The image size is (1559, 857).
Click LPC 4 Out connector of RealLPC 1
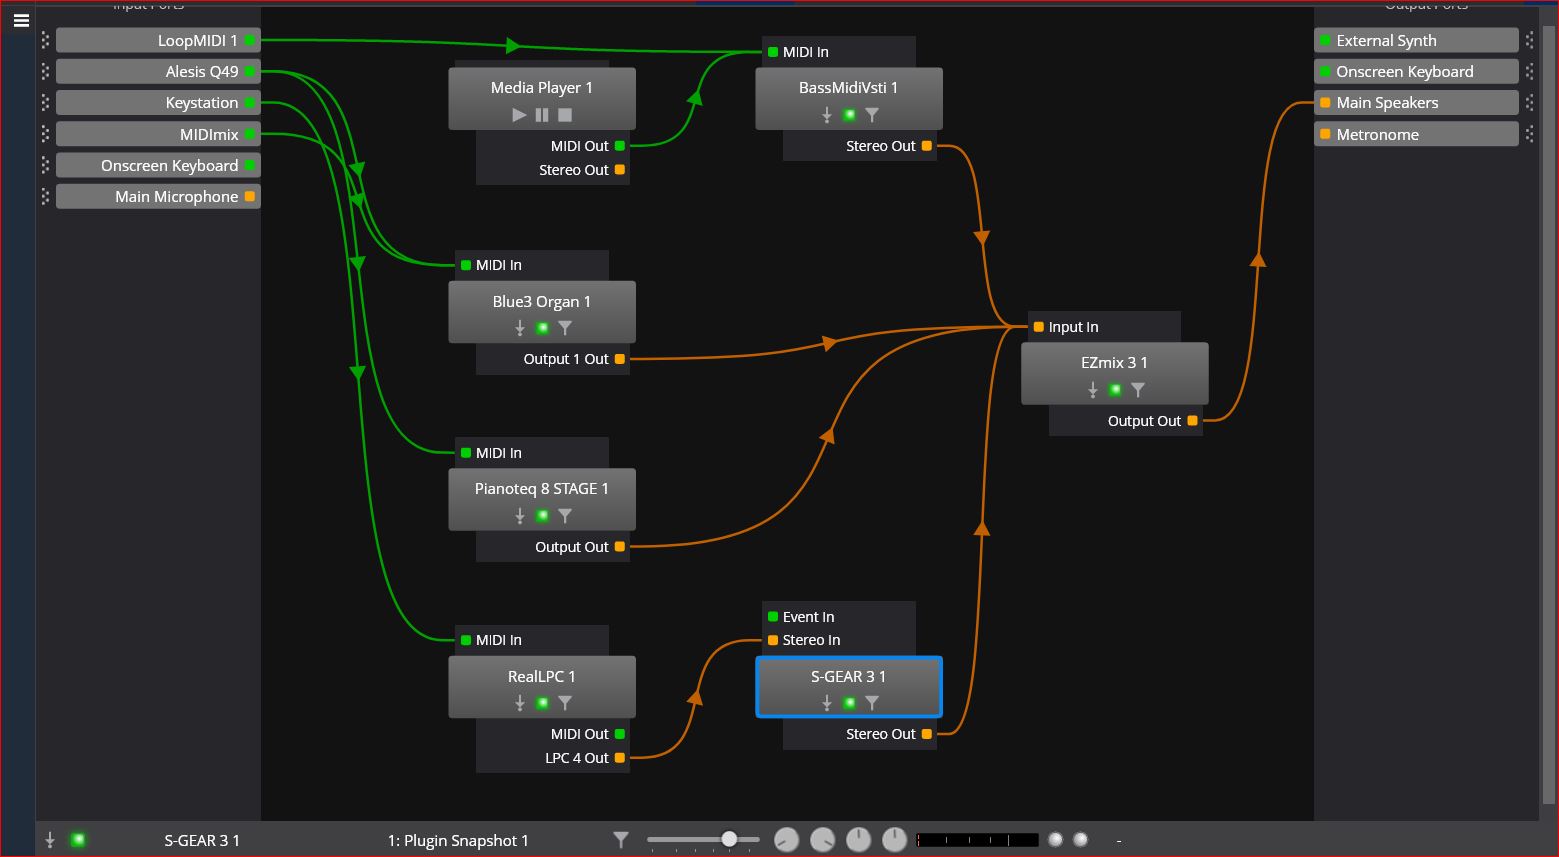pyautogui.click(x=620, y=758)
